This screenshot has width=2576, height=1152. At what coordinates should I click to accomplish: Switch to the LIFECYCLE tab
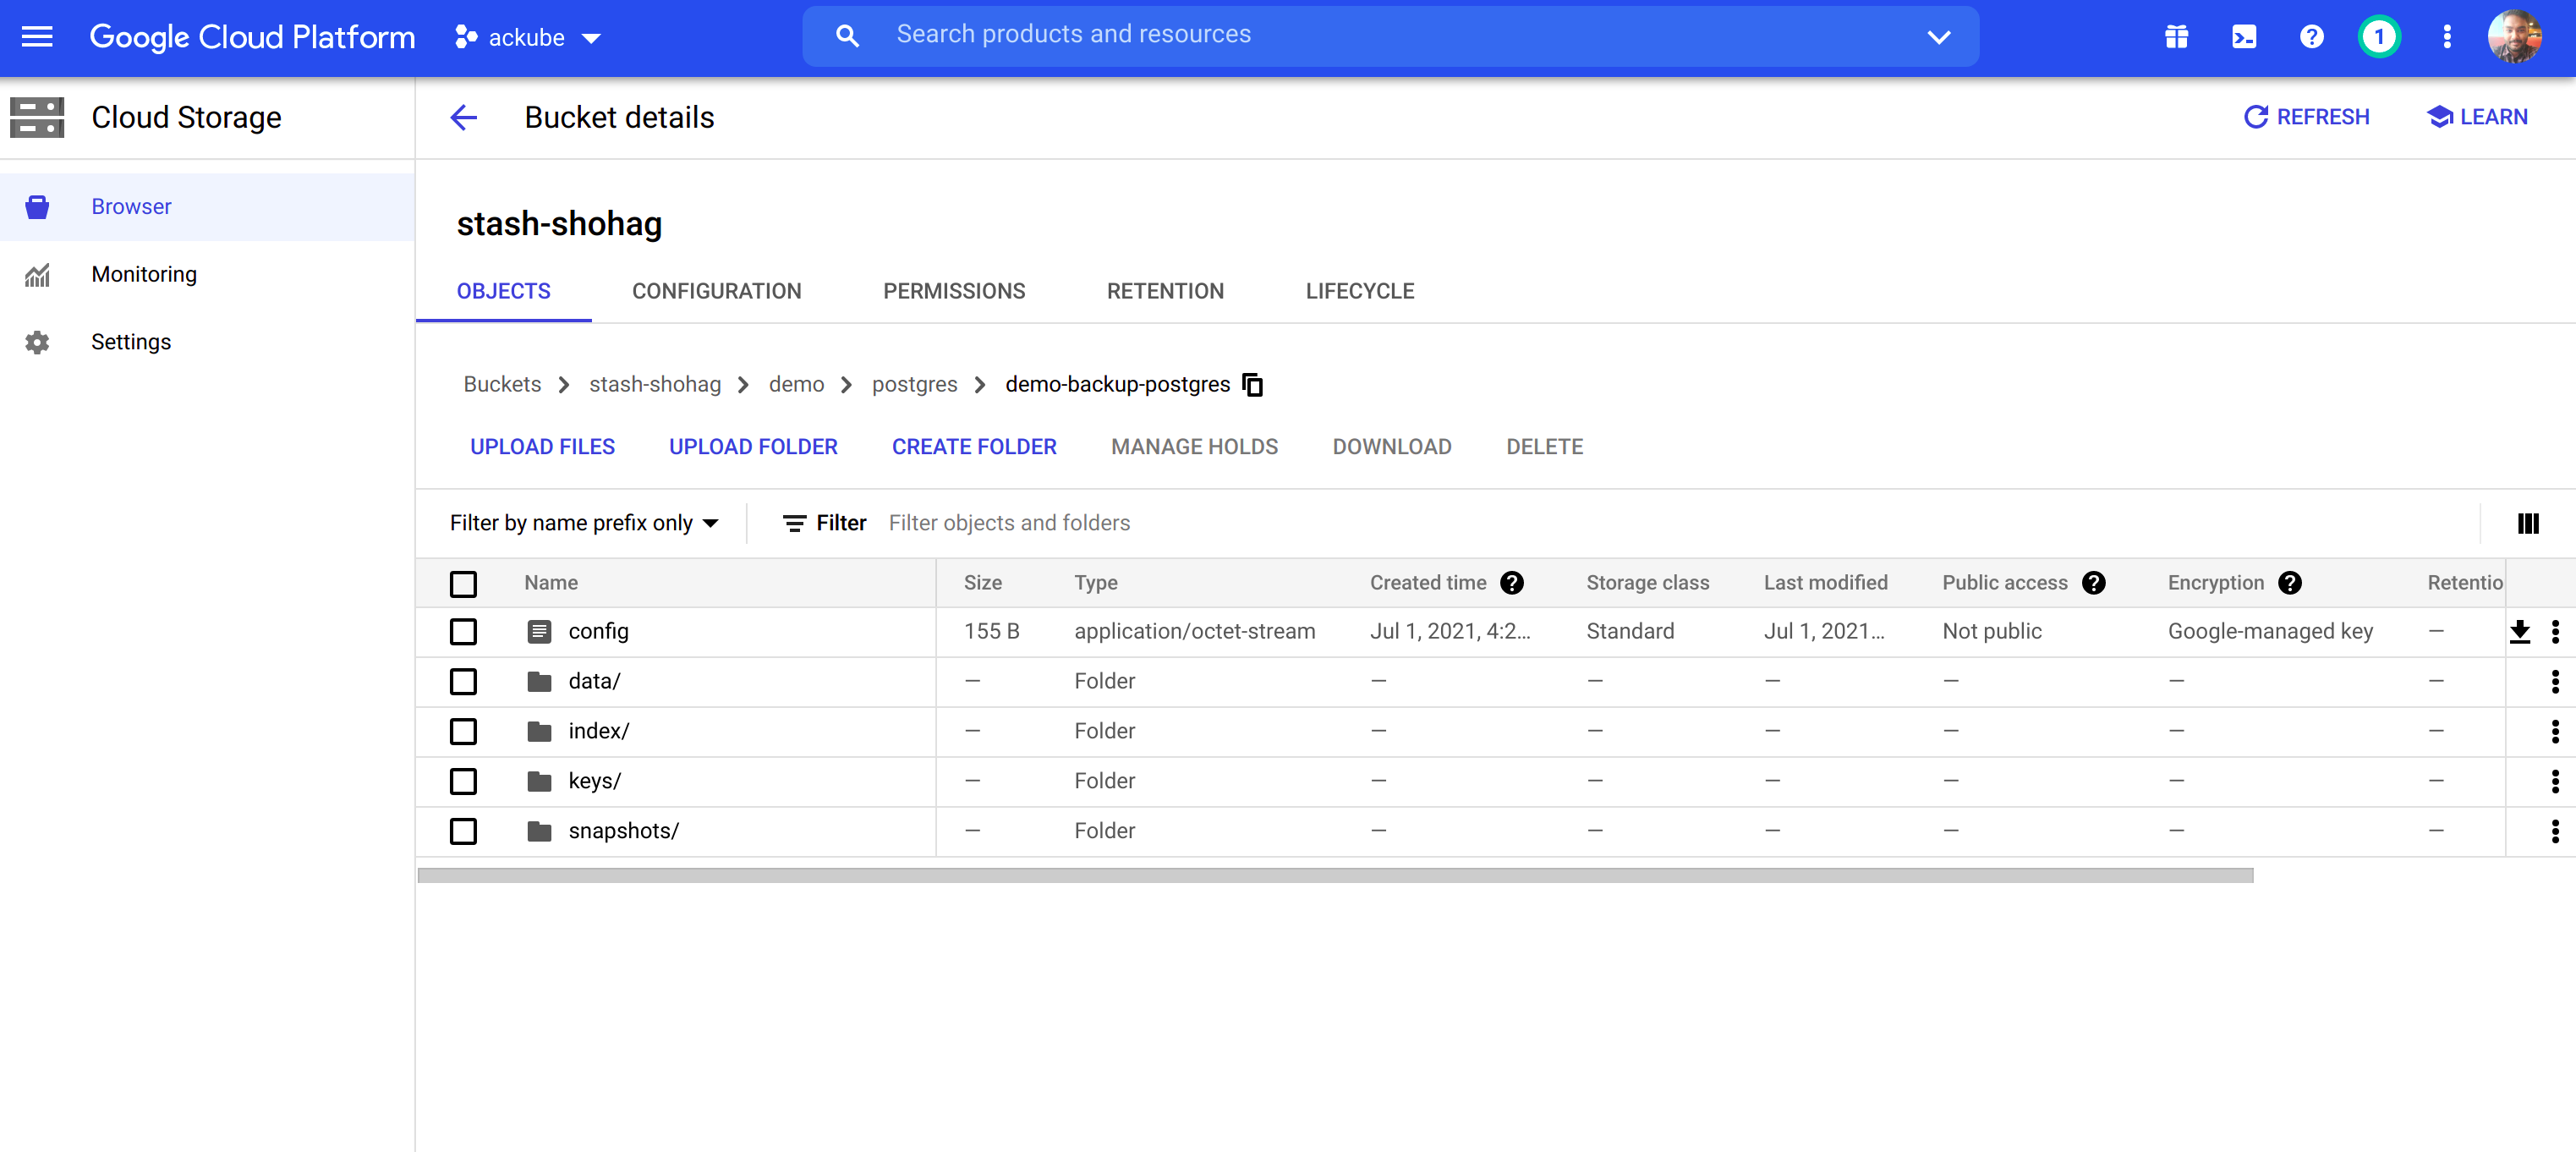(x=1359, y=291)
